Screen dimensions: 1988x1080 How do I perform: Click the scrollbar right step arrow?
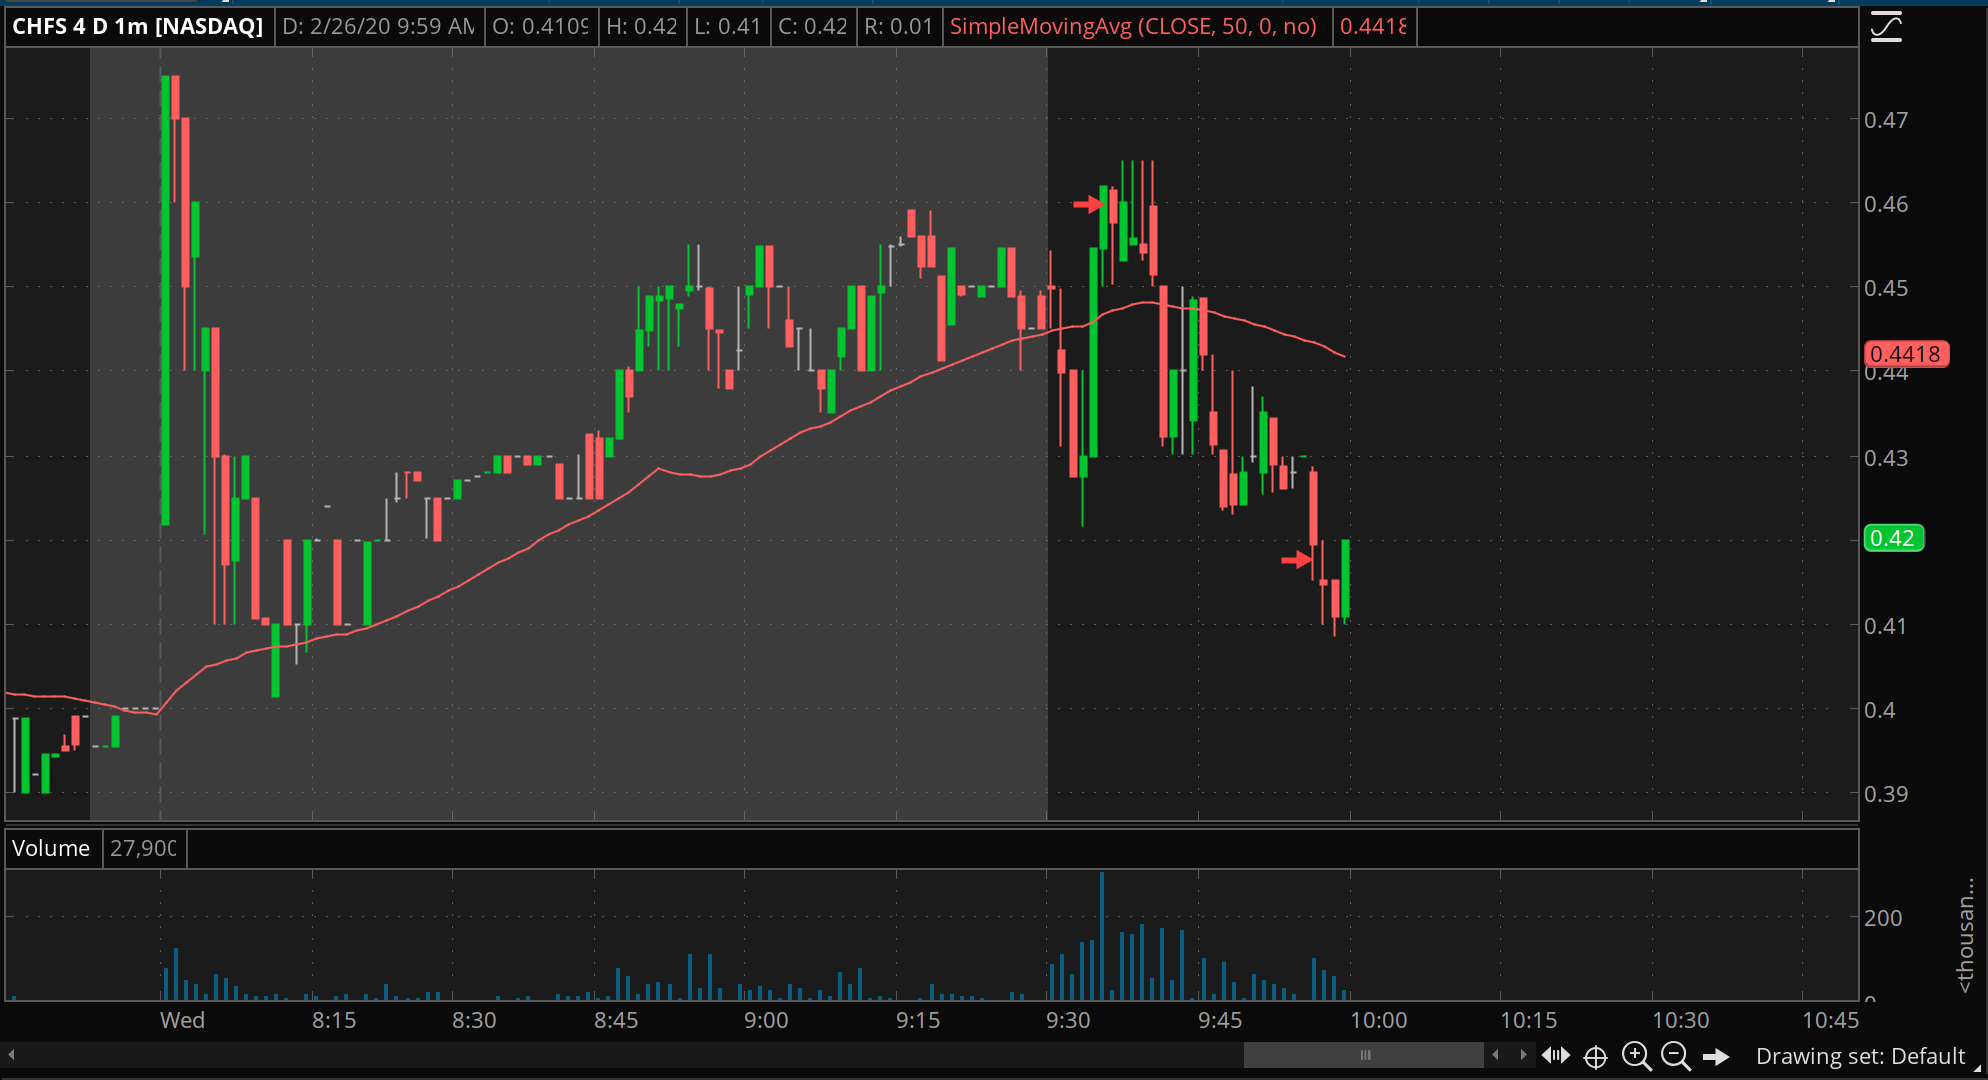coord(1523,1055)
